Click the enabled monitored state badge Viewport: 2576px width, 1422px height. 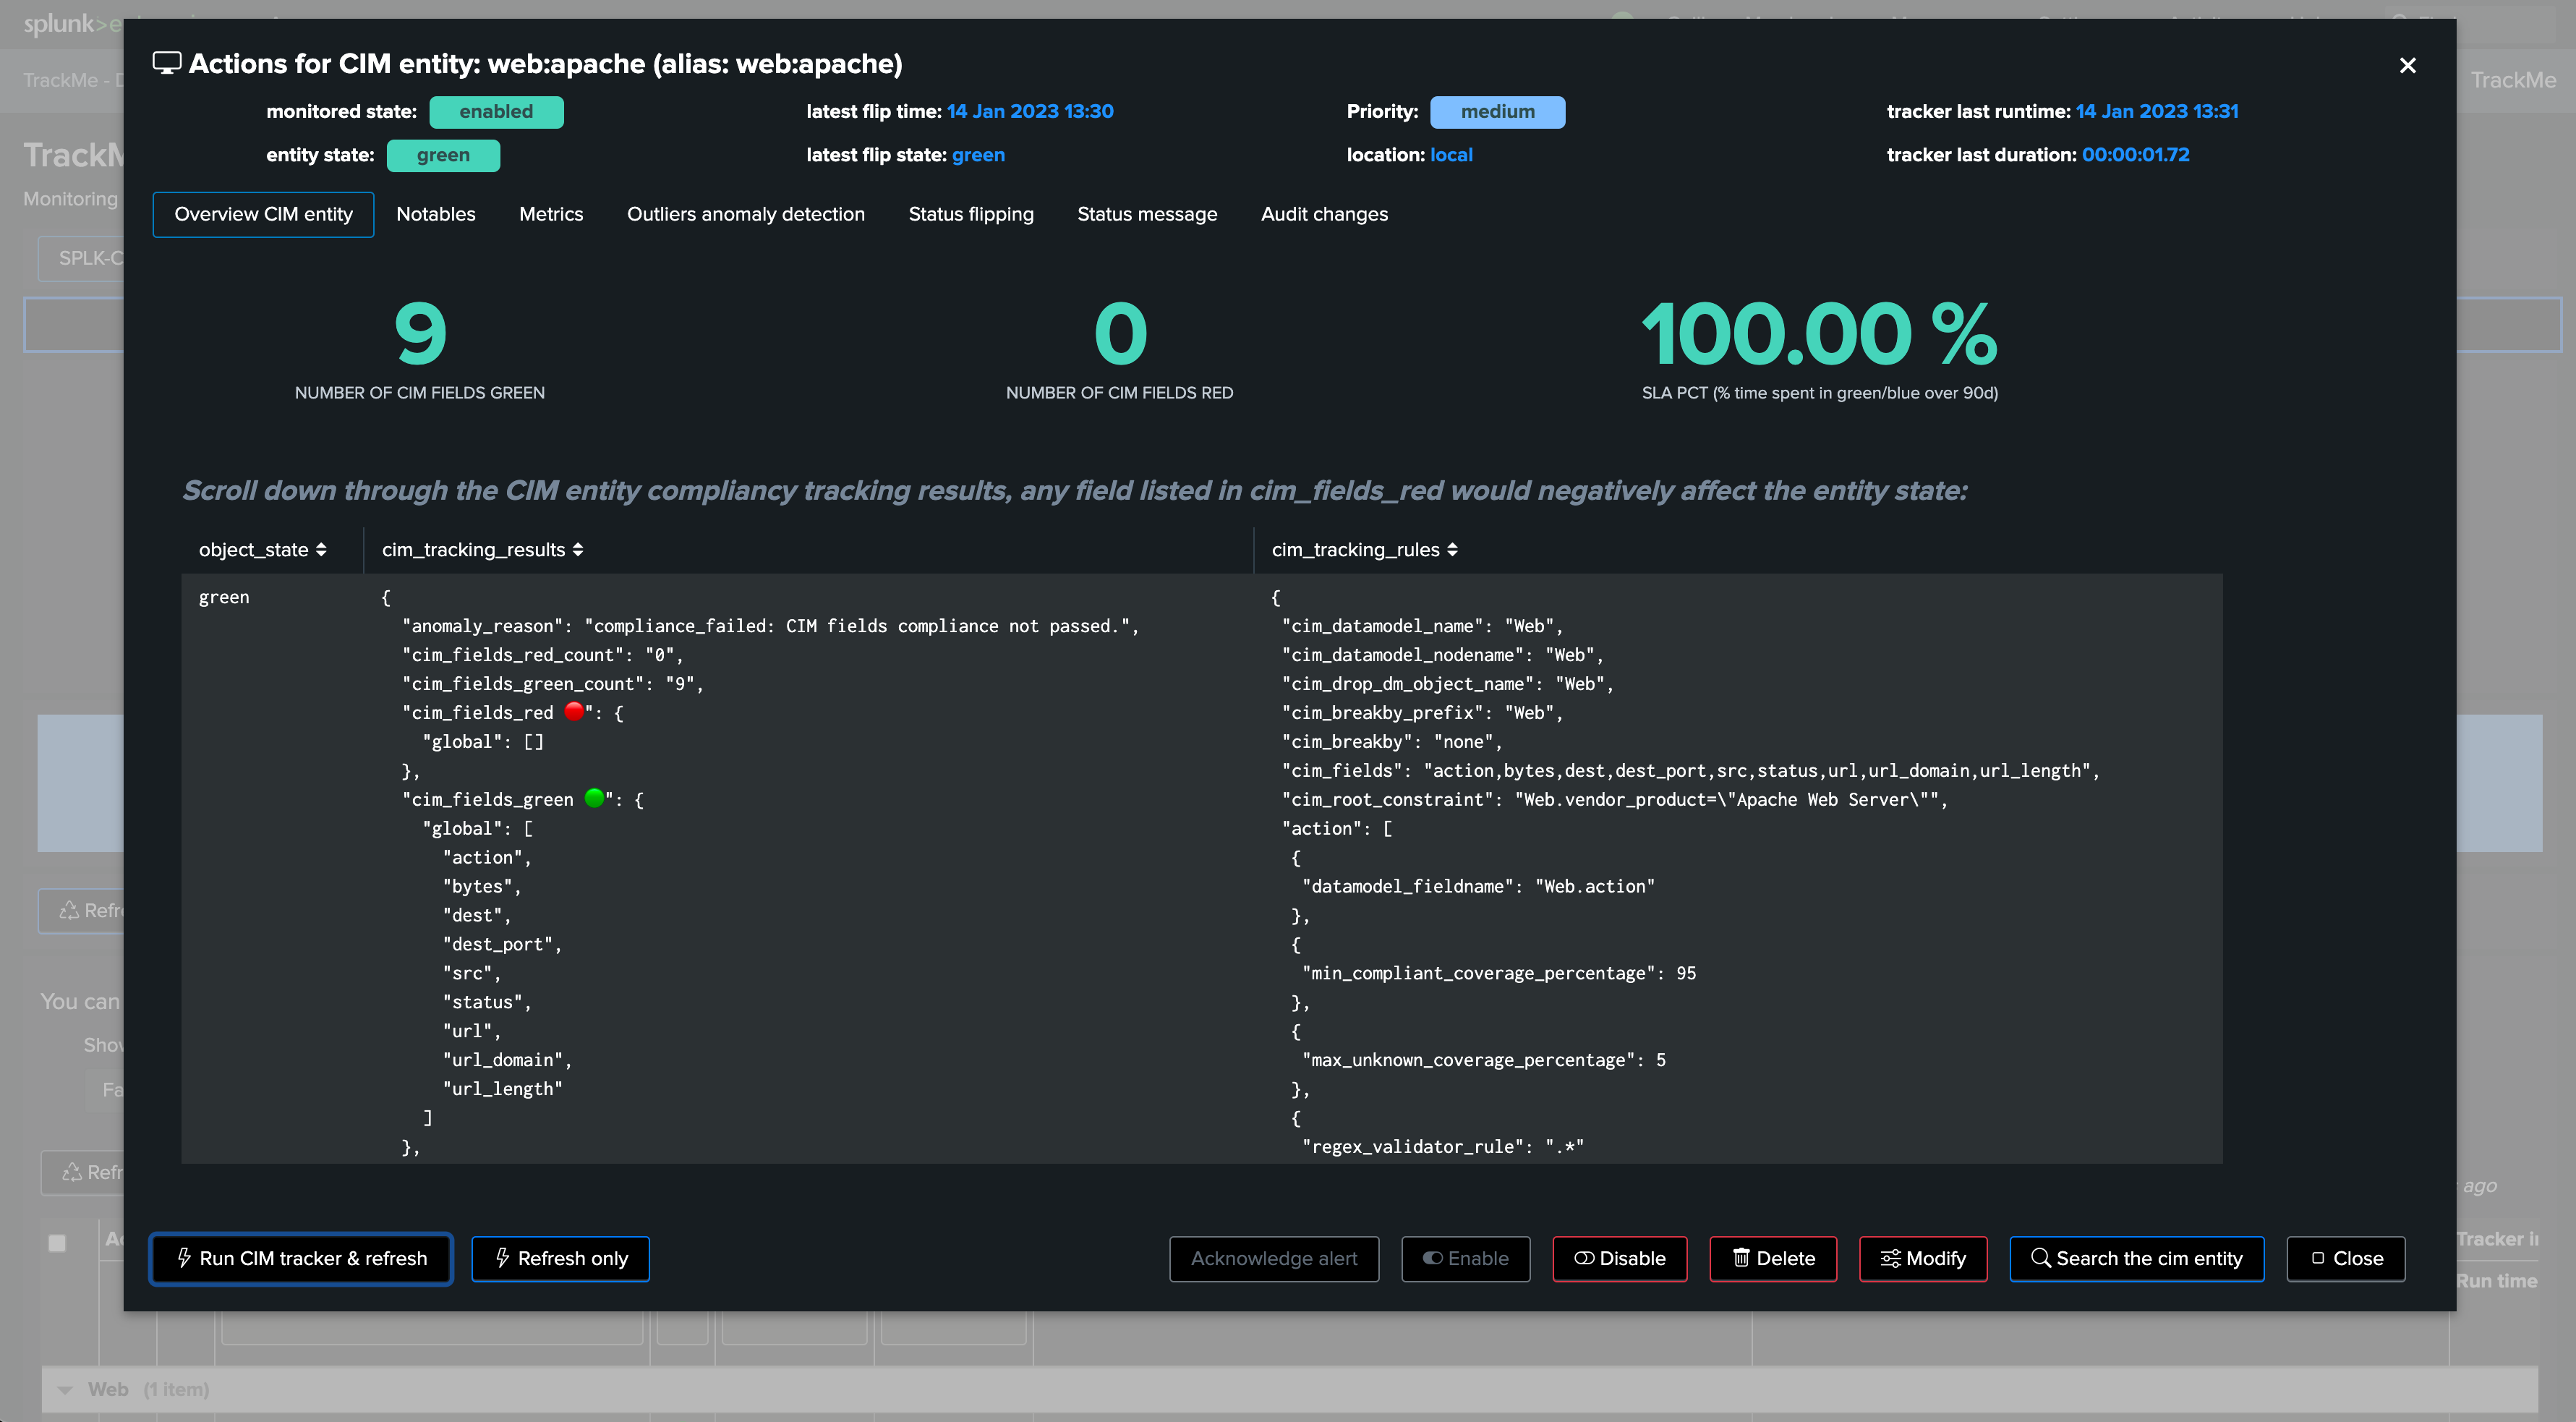pyautogui.click(x=496, y=112)
